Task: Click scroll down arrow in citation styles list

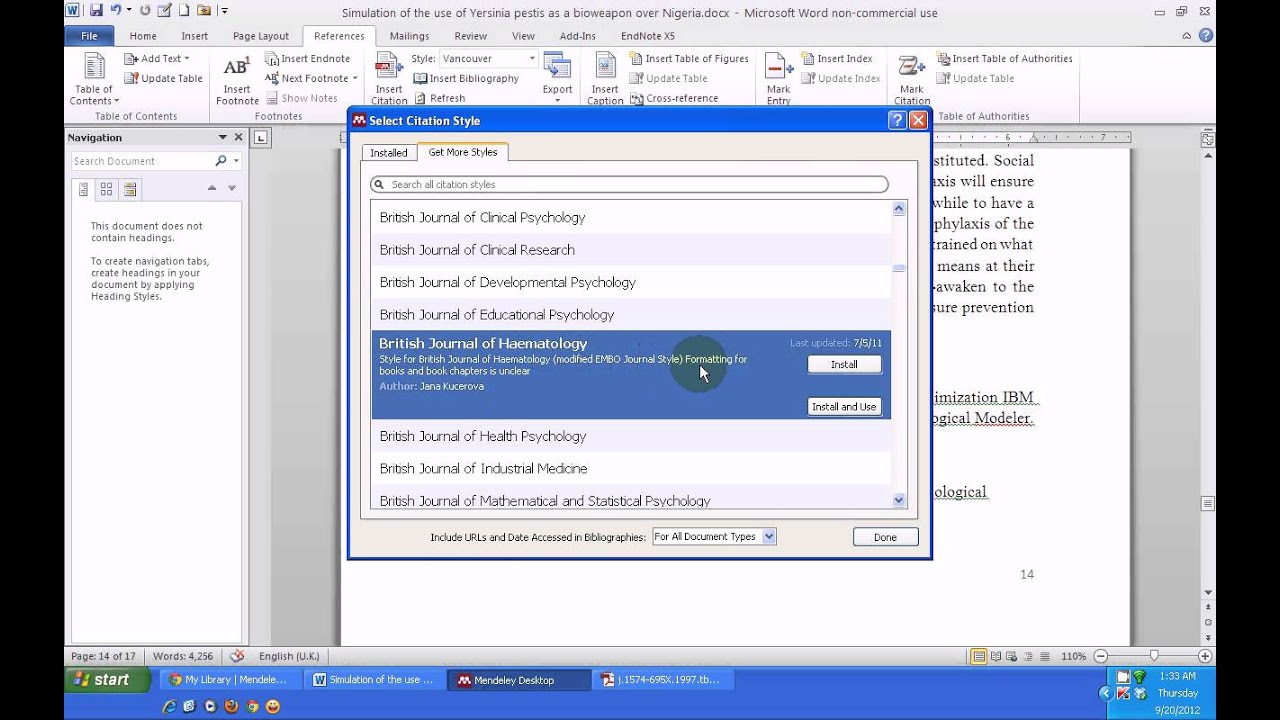Action: point(898,500)
